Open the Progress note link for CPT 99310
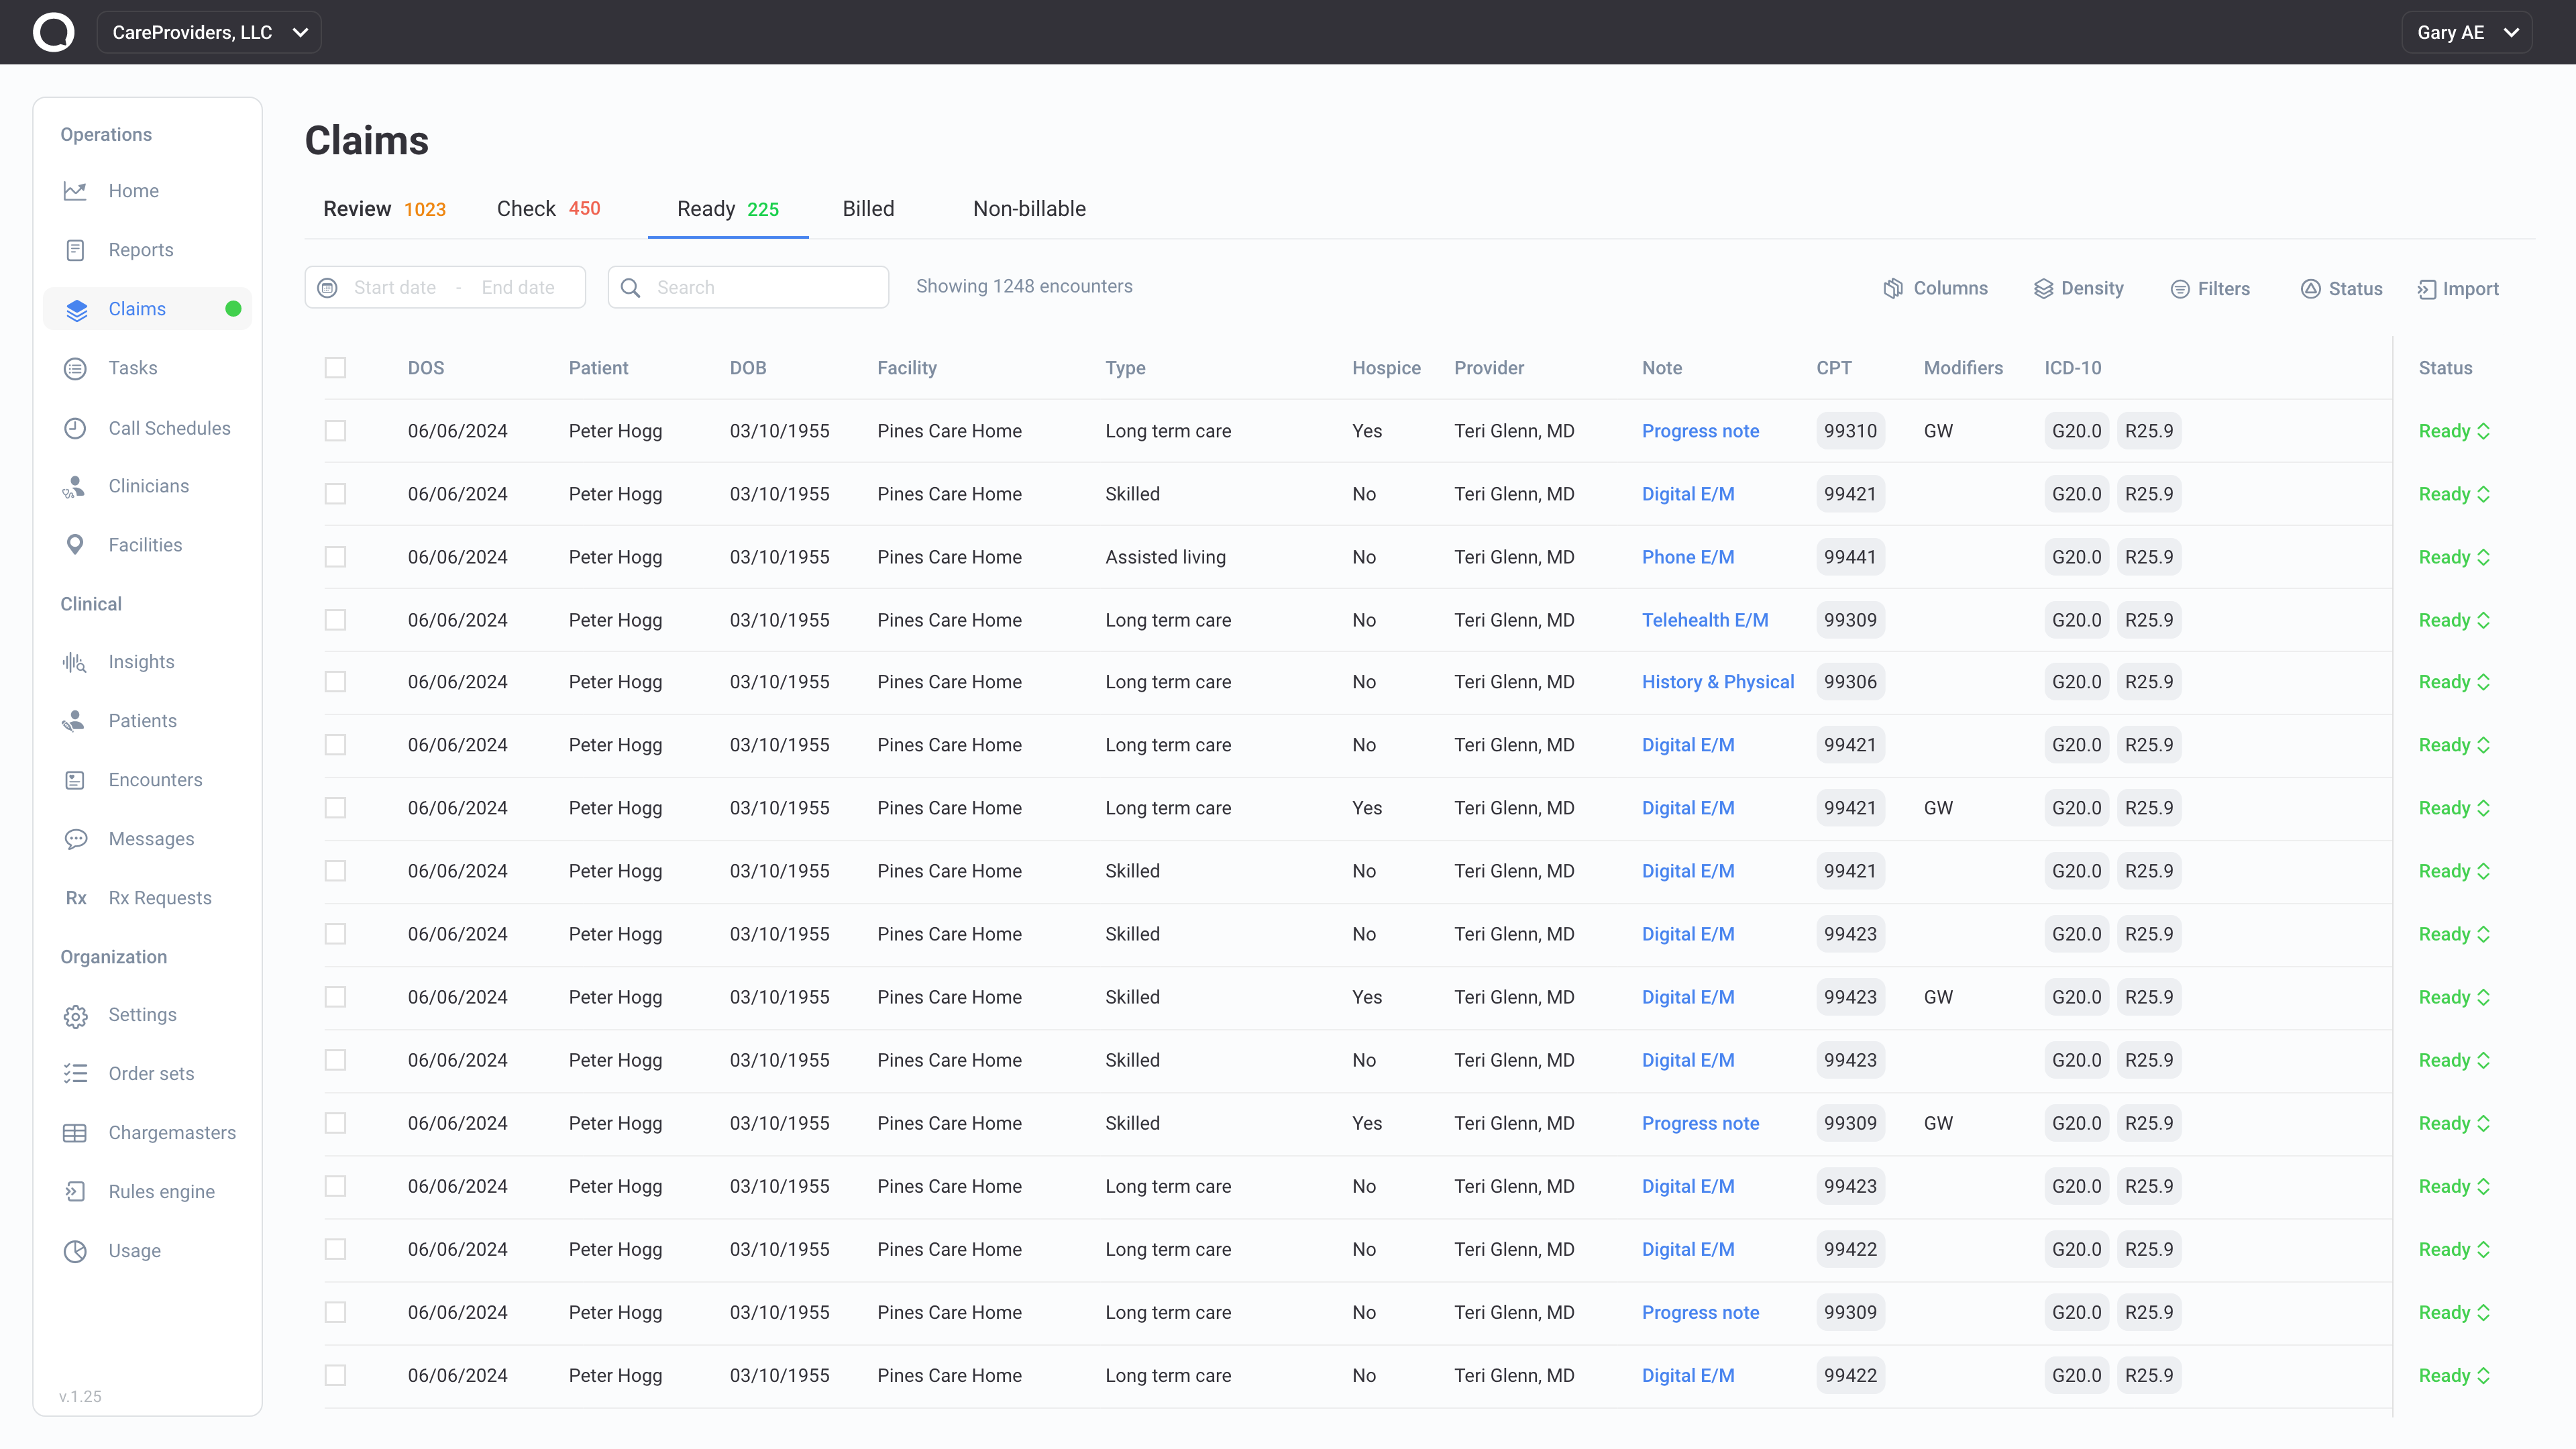The width and height of the screenshot is (2576, 1449). [x=1700, y=431]
